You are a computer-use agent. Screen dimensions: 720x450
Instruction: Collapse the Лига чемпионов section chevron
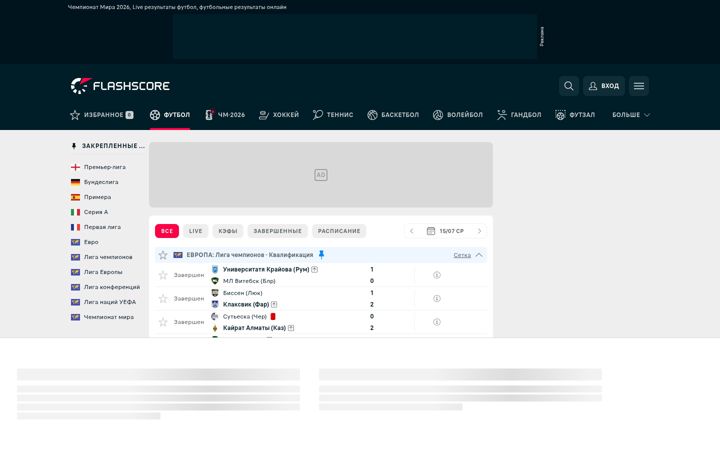[479, 255]
